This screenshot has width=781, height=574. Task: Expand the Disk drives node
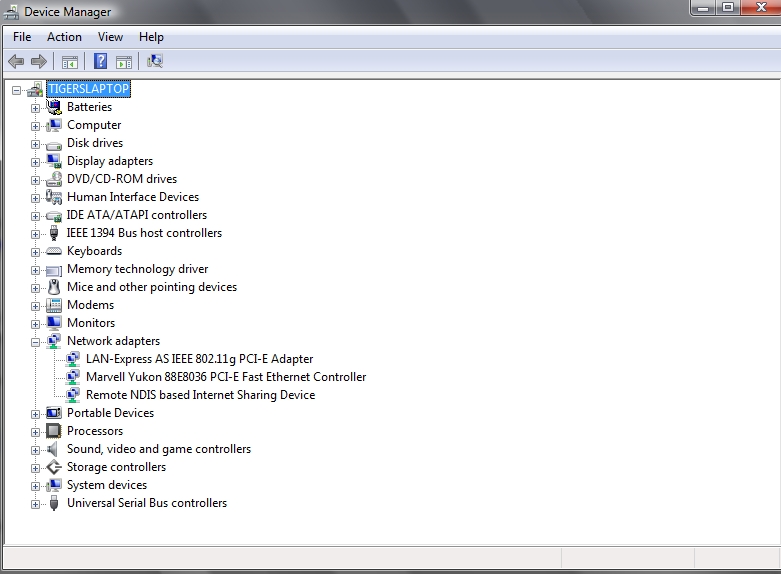pos(35,144)
